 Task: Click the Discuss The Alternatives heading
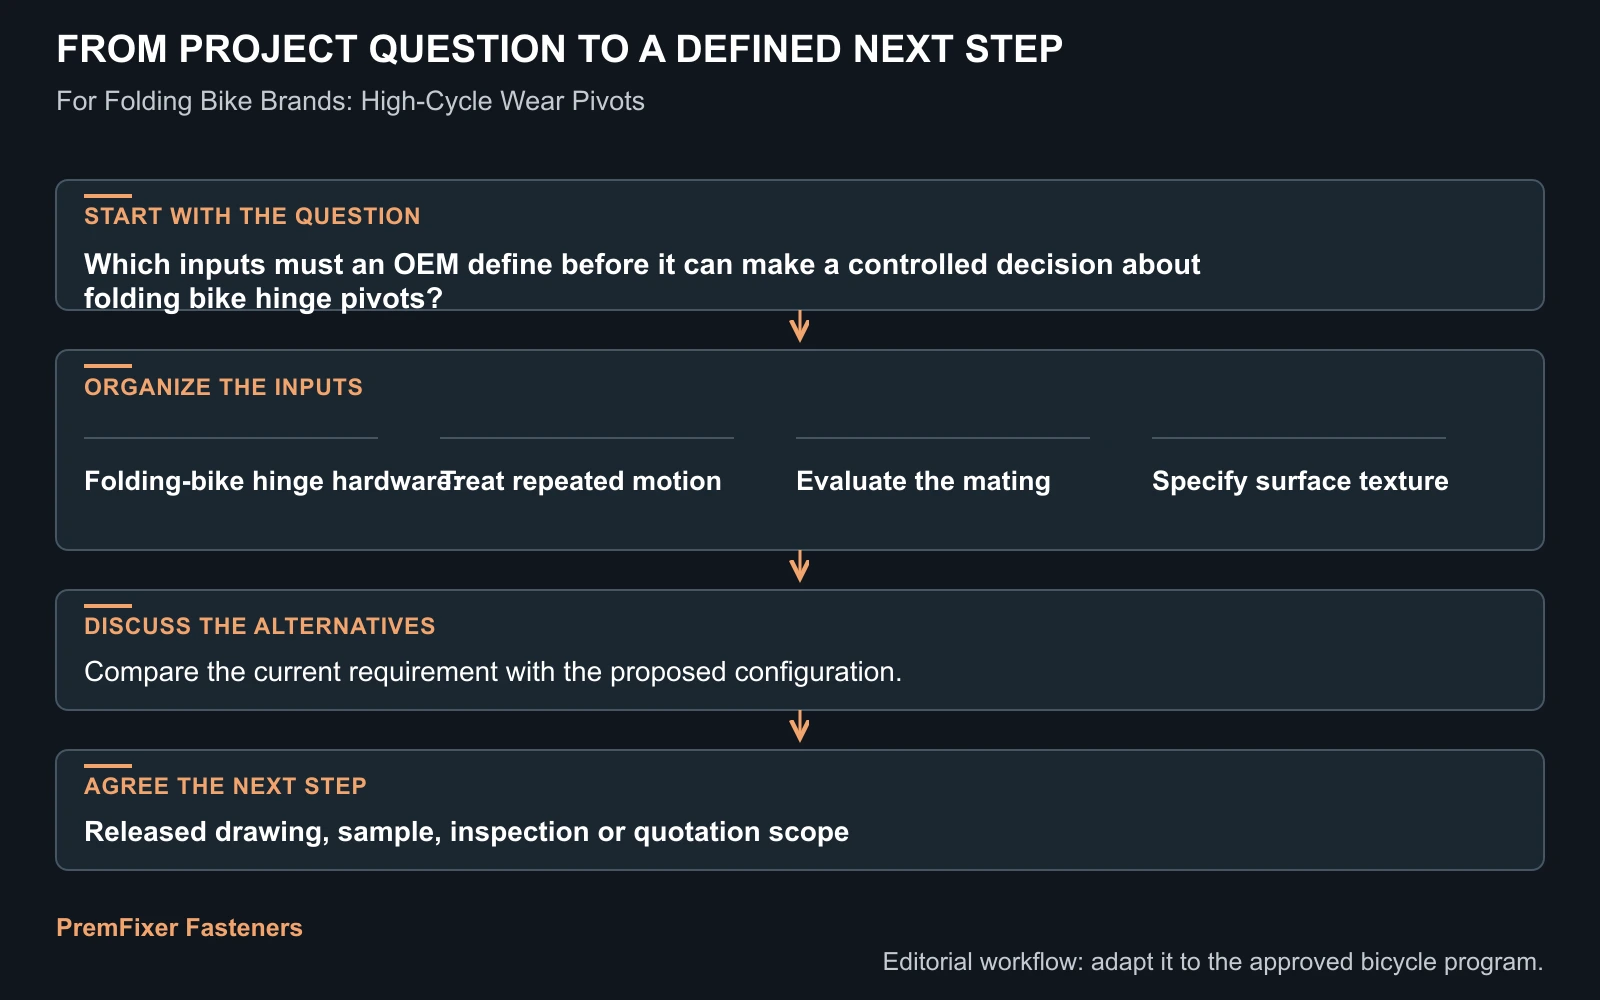tap(260, 626)
